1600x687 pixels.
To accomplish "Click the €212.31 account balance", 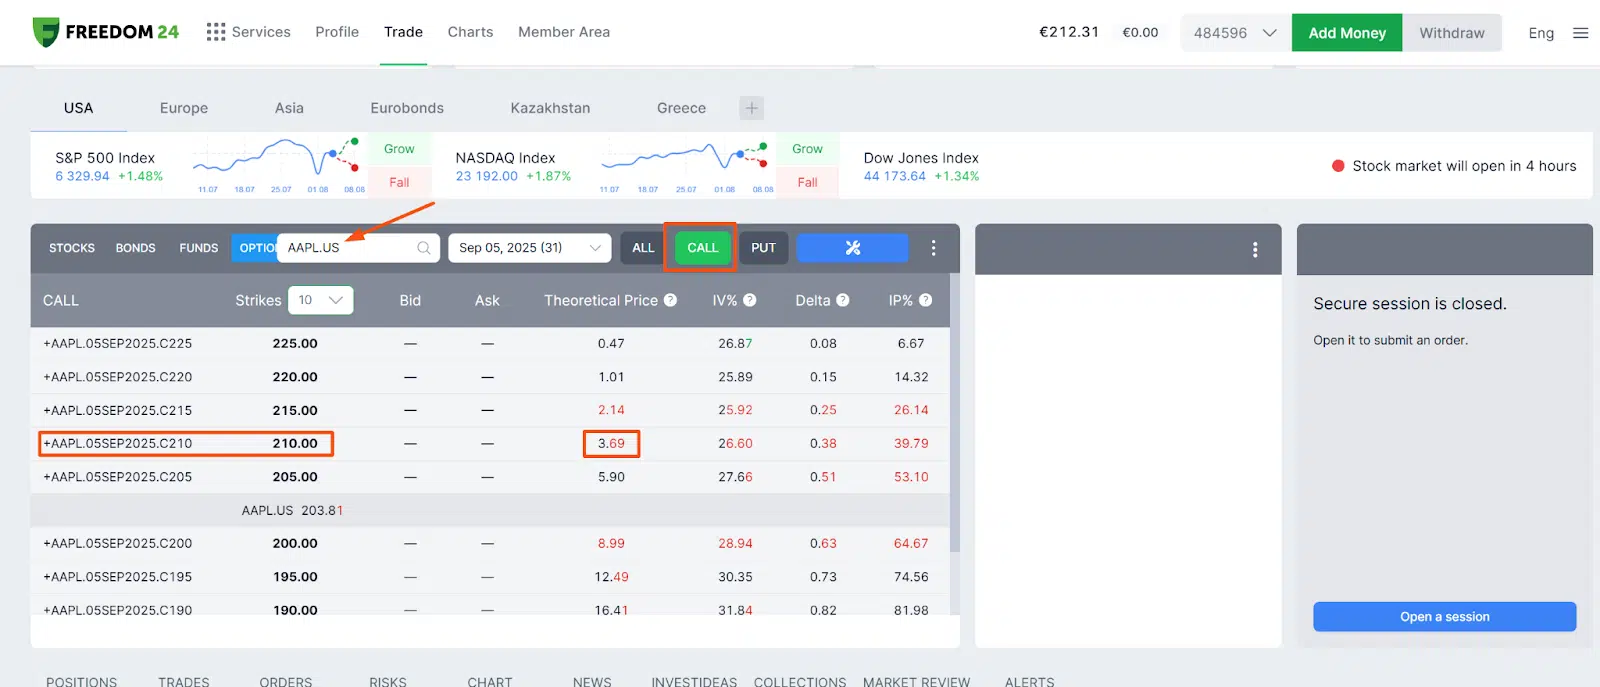I will 1069,32.
